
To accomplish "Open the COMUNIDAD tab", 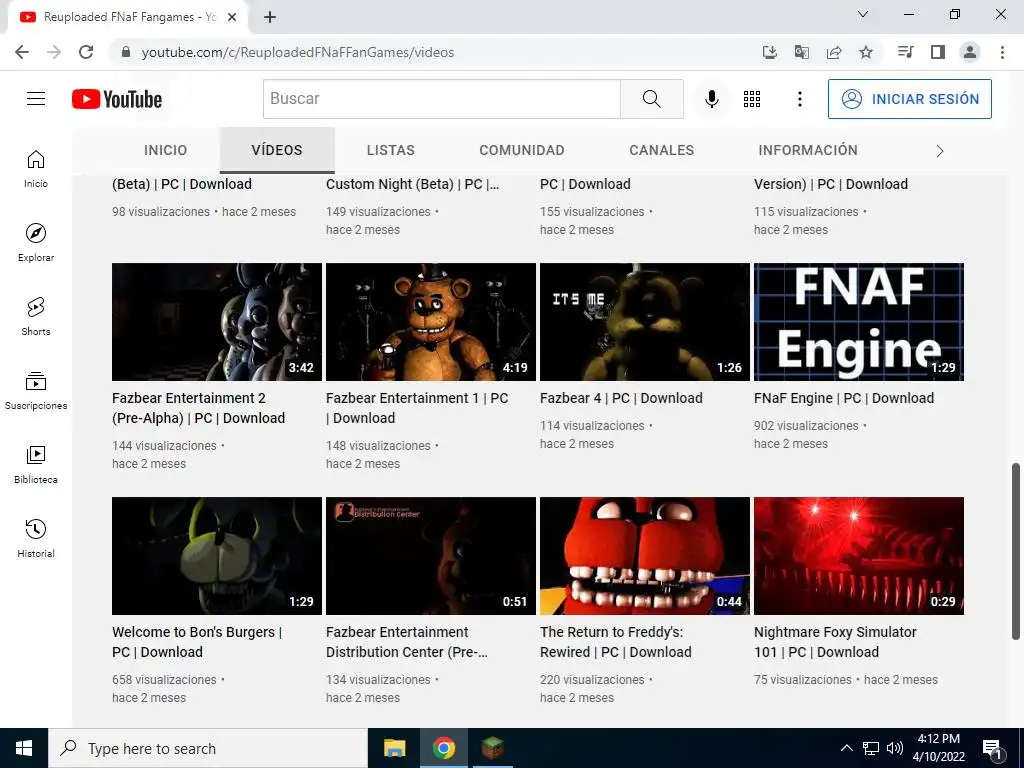I will [x=522, y=150].
